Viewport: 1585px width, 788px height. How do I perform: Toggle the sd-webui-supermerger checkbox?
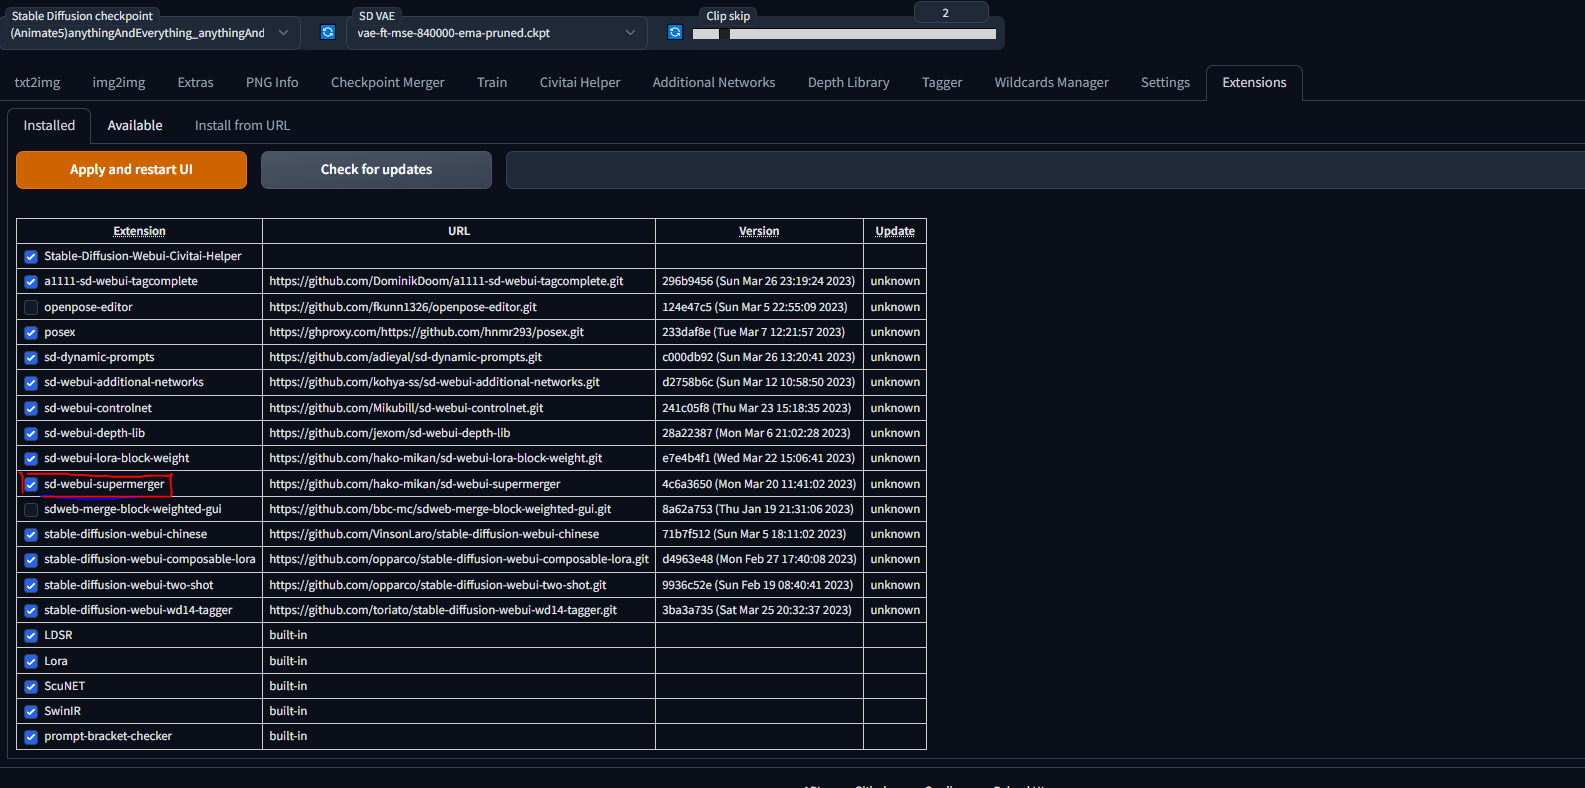click(31, 485)
